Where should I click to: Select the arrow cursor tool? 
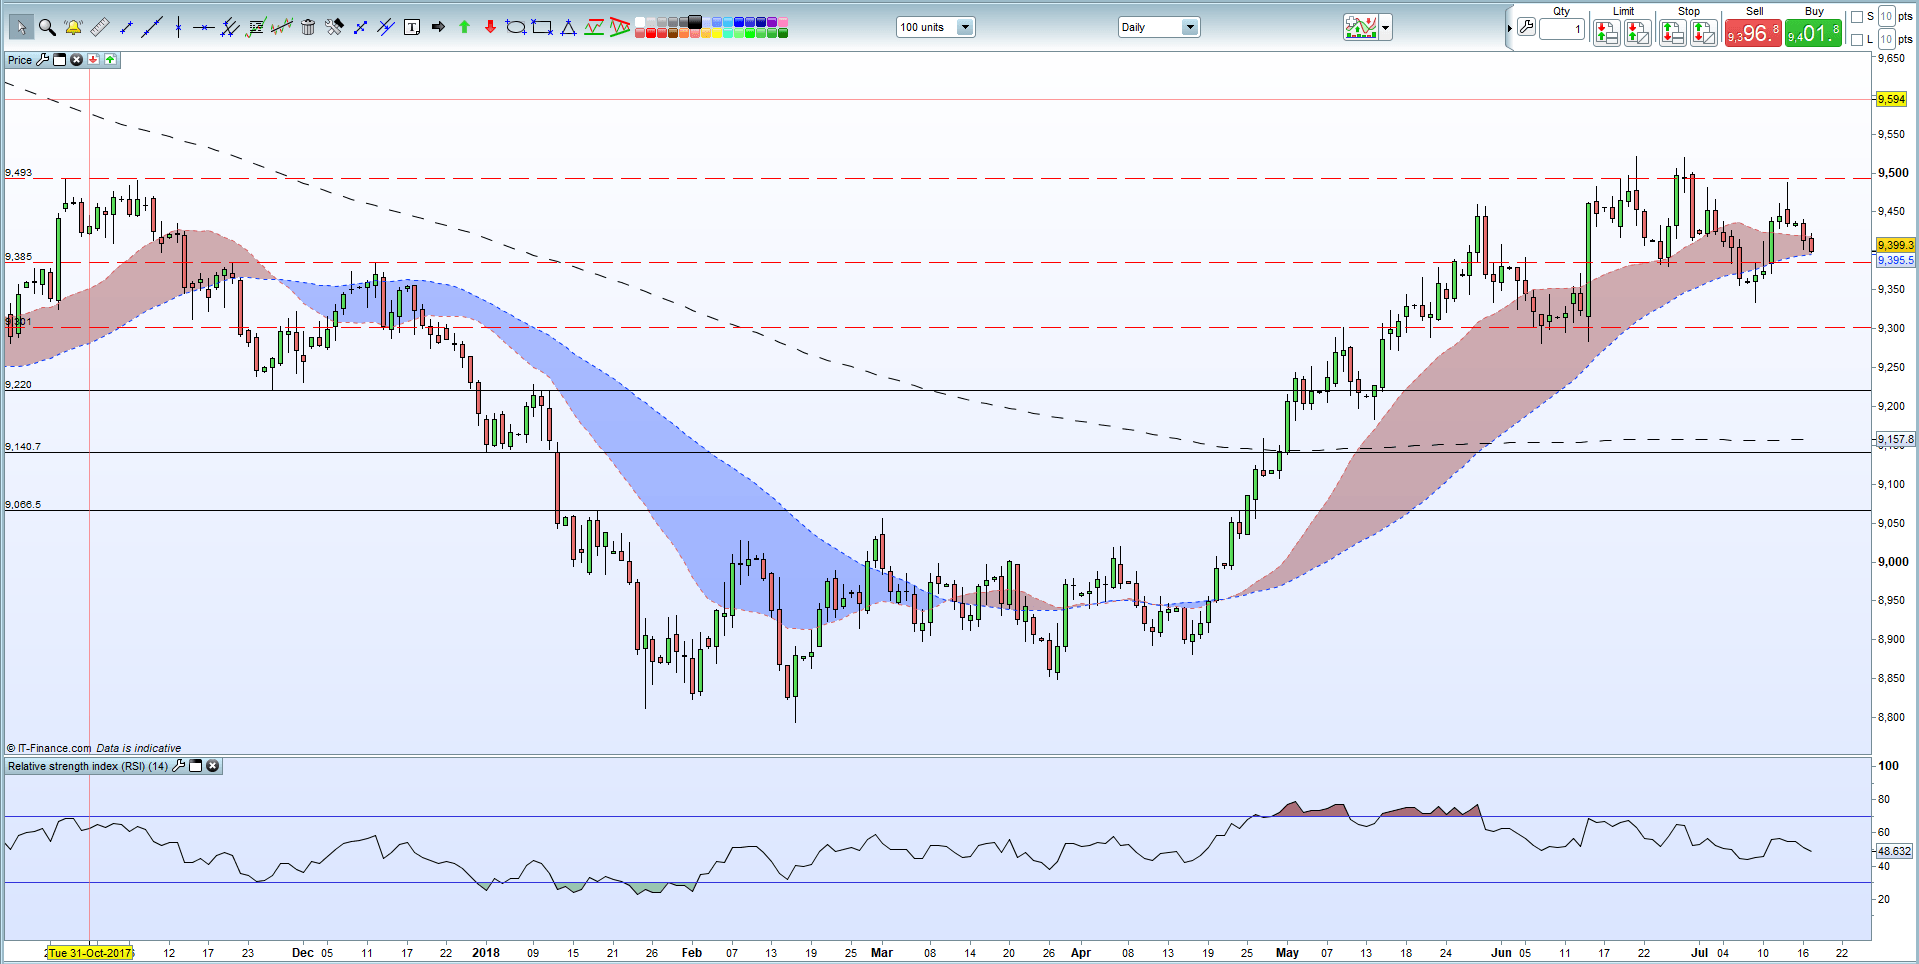20,27
